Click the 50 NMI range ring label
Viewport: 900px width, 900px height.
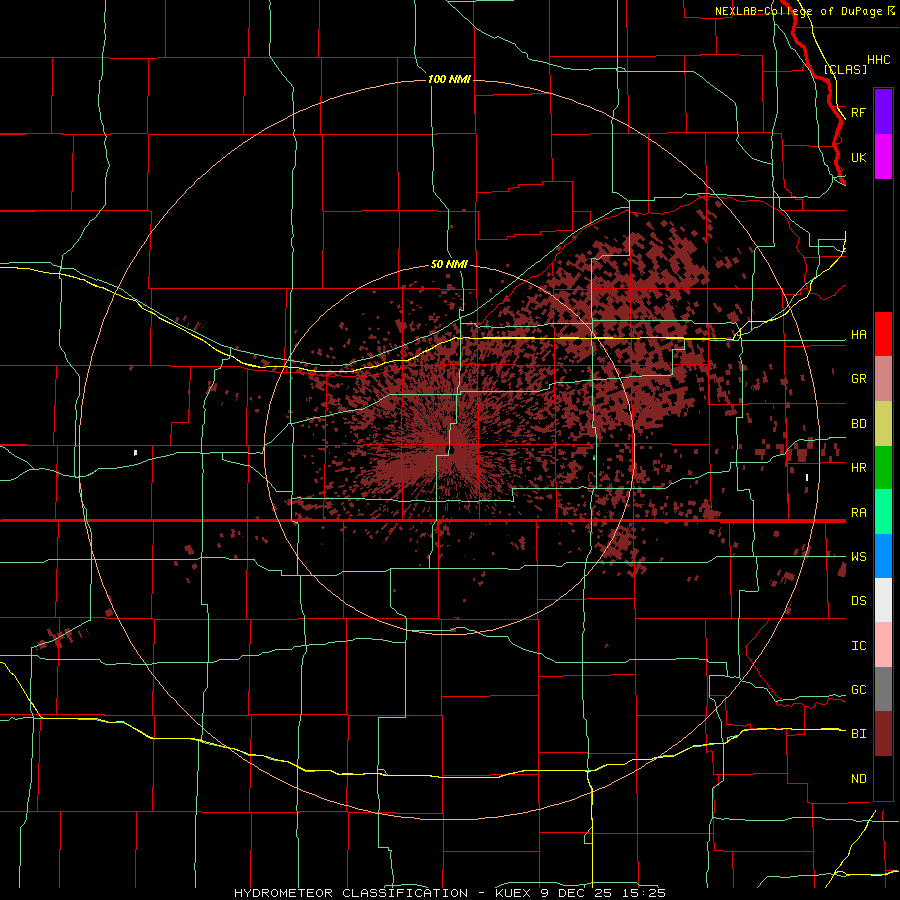pos(449,264)
